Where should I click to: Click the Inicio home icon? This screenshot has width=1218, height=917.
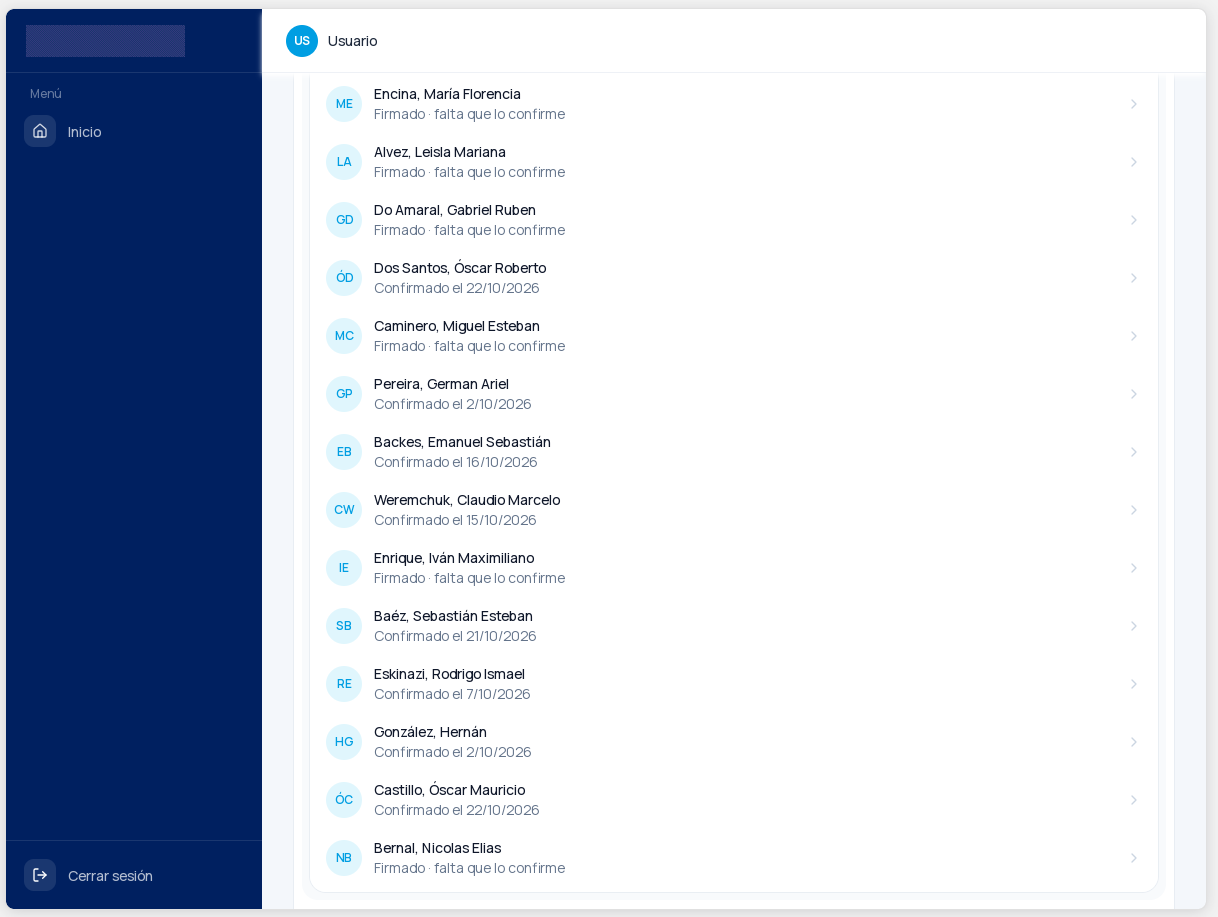[x=40, y=131]
